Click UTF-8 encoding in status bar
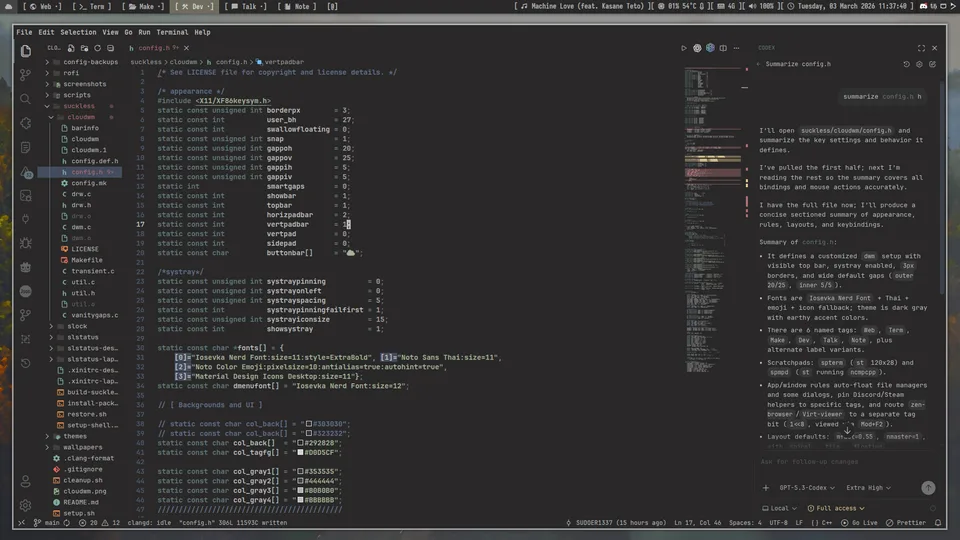 [x=778, y=523]
